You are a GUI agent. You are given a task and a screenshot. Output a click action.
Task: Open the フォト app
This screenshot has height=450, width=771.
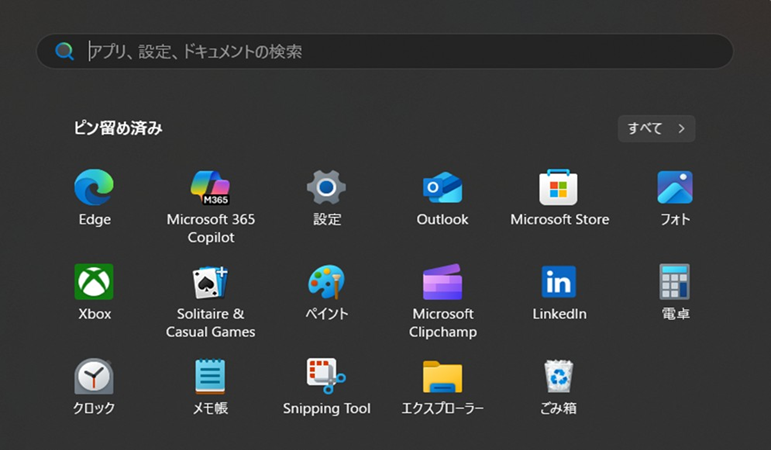click(675, 188)
